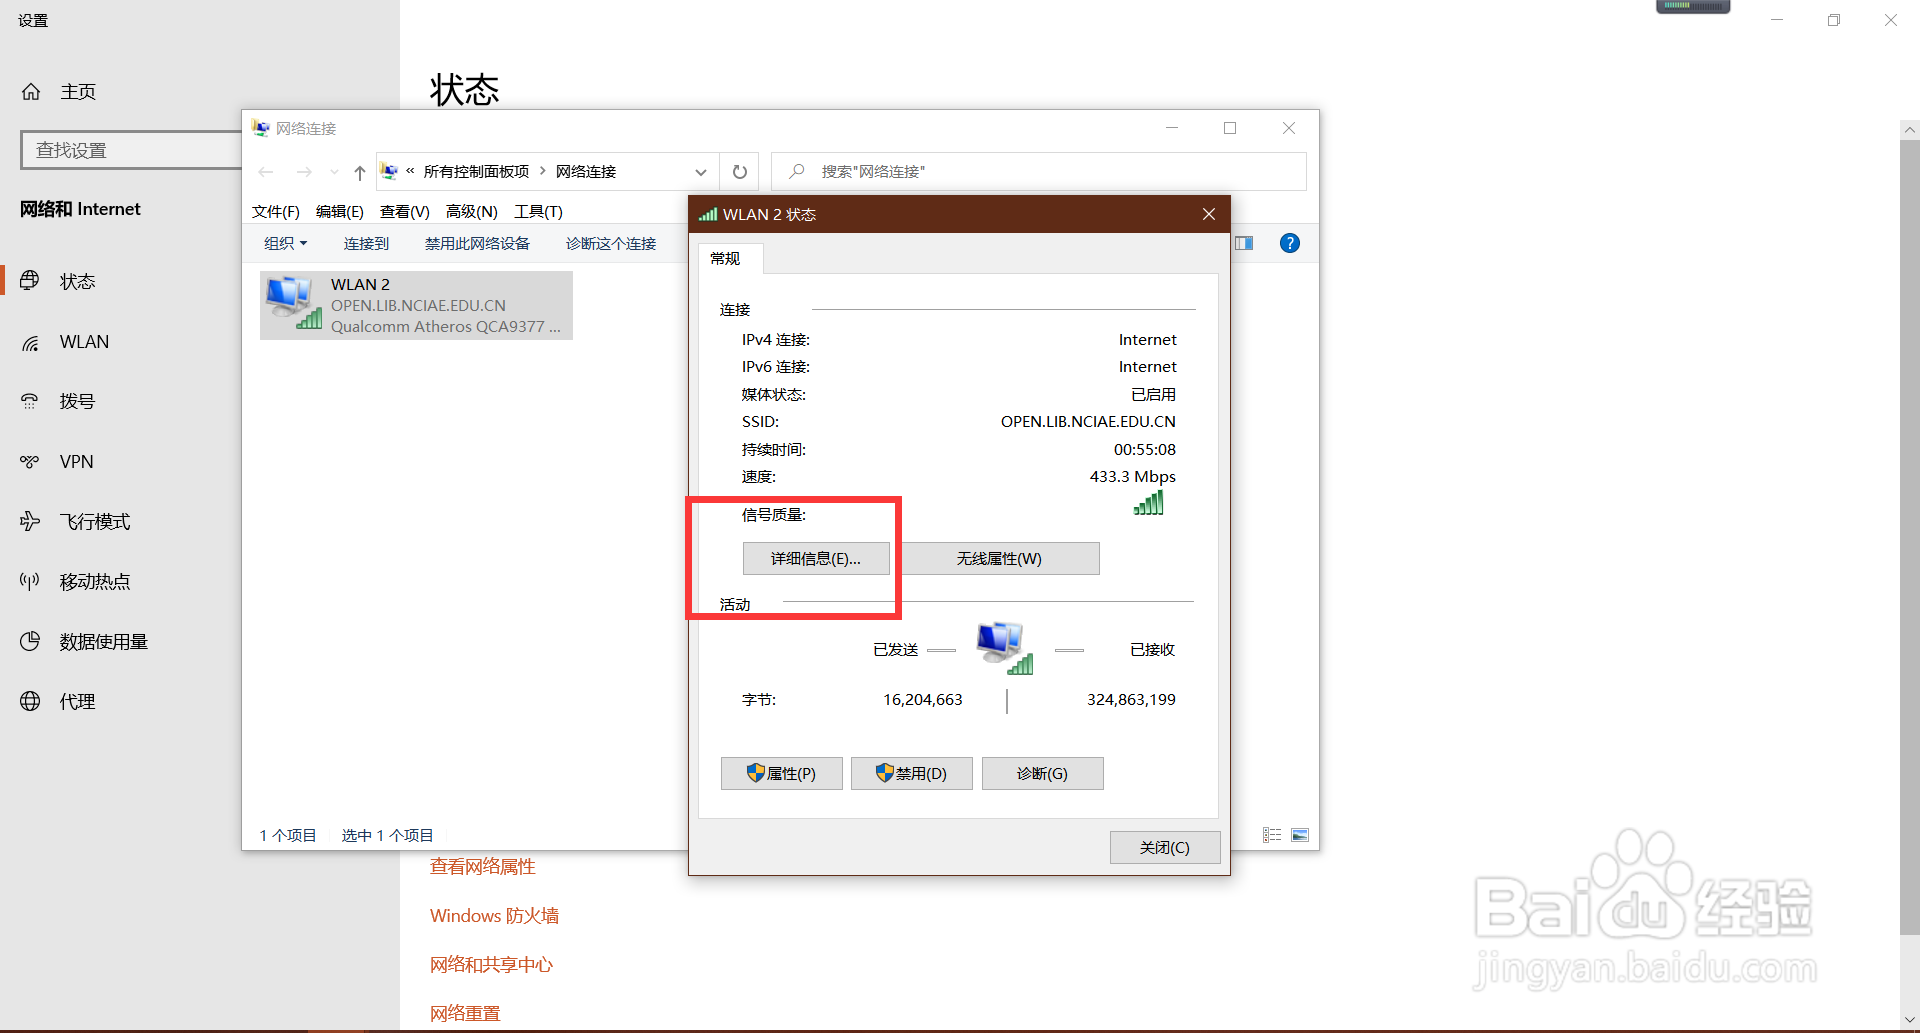Toggle the preview pane icon in toolbar
This screenshot has width=1920, height=1033.
pyautogui.click(x=1244, y=243)
